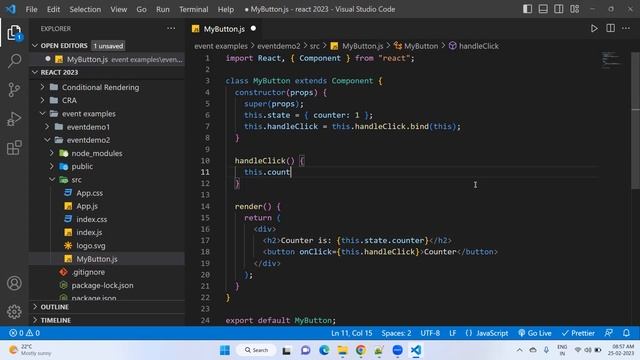Toggle Secondary Side Bar layout icon

[559, 9]
